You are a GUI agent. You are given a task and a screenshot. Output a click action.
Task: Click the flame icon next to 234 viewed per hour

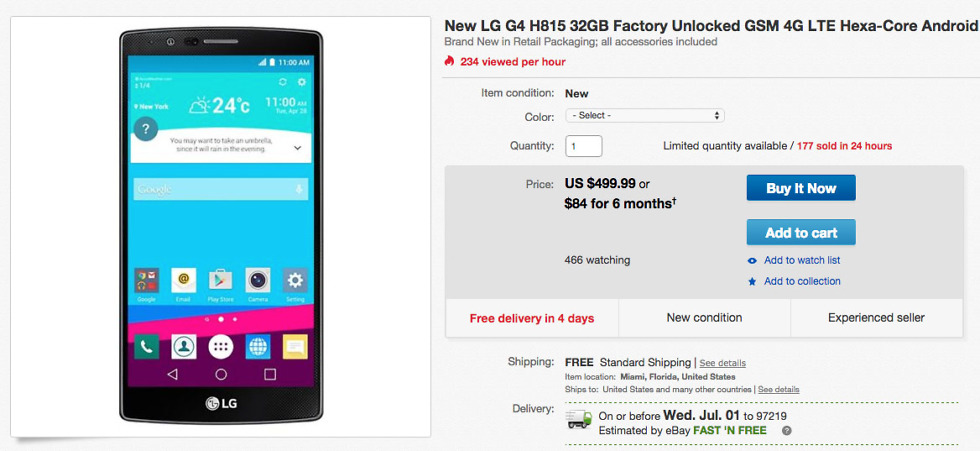pos(449,61)
